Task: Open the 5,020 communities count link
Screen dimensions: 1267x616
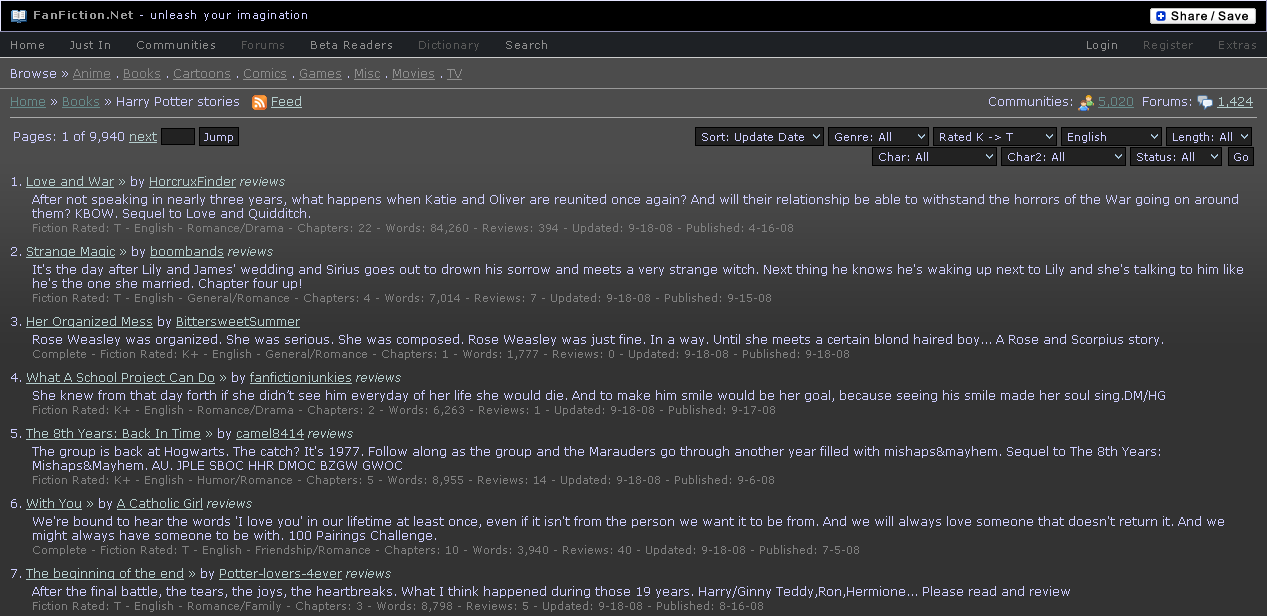Action: pyautogui.click(x=1116, y=102)
